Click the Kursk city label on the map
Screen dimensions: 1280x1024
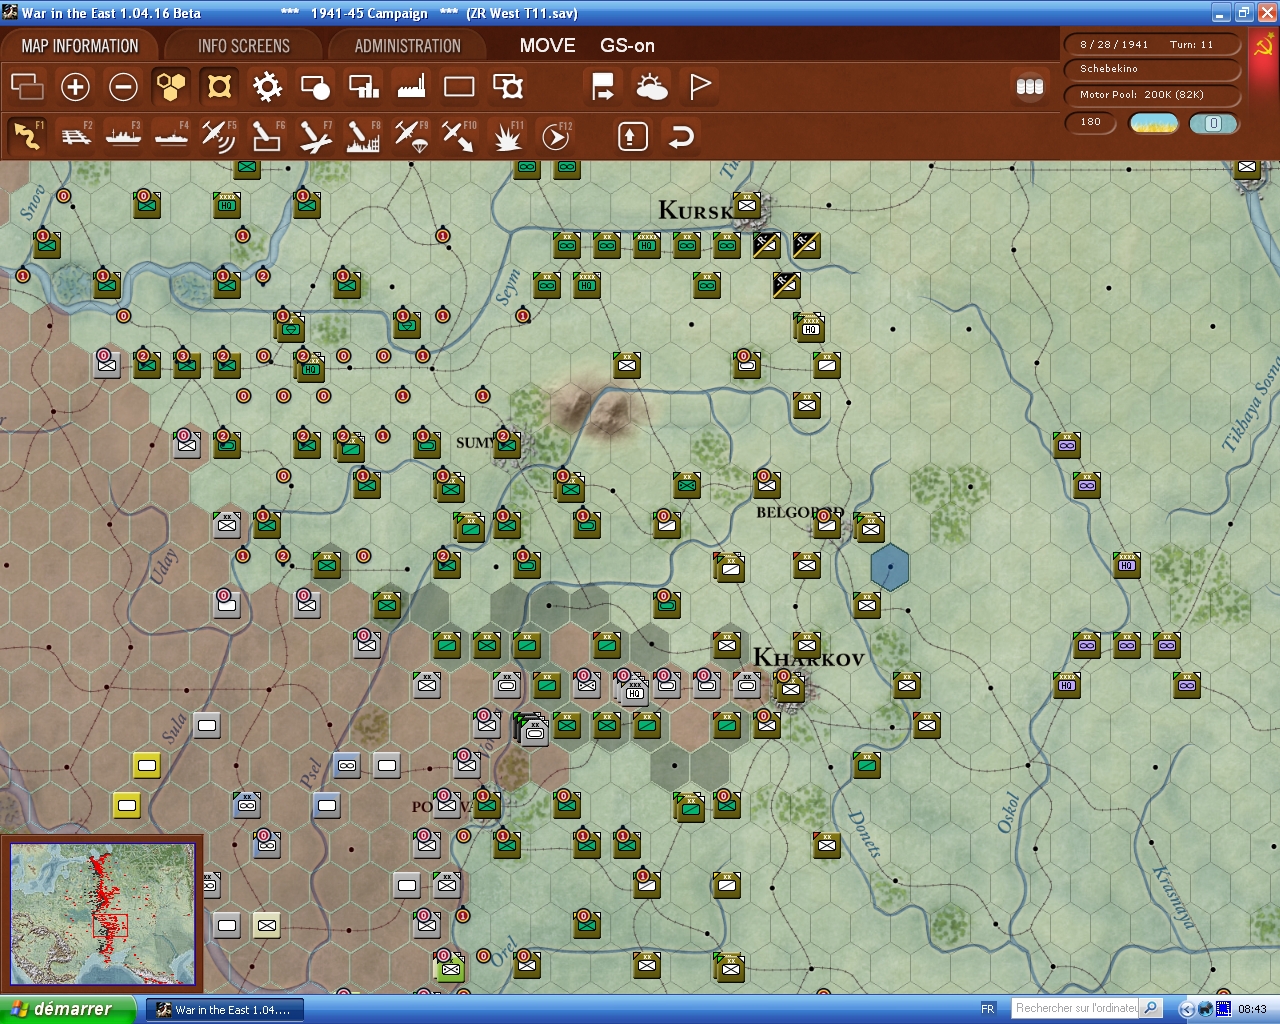(696, 211)
